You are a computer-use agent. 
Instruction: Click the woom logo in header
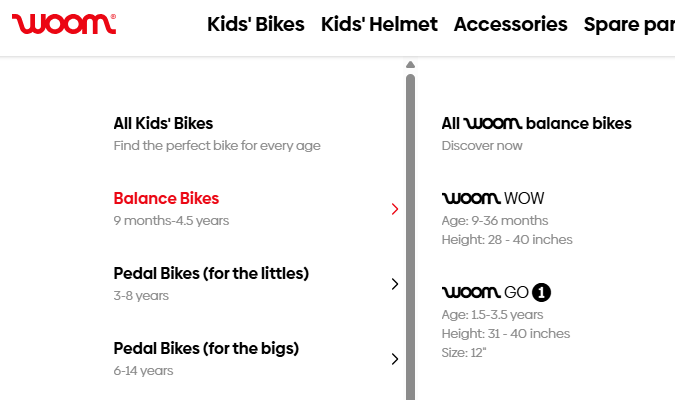(x=64, y=24)
